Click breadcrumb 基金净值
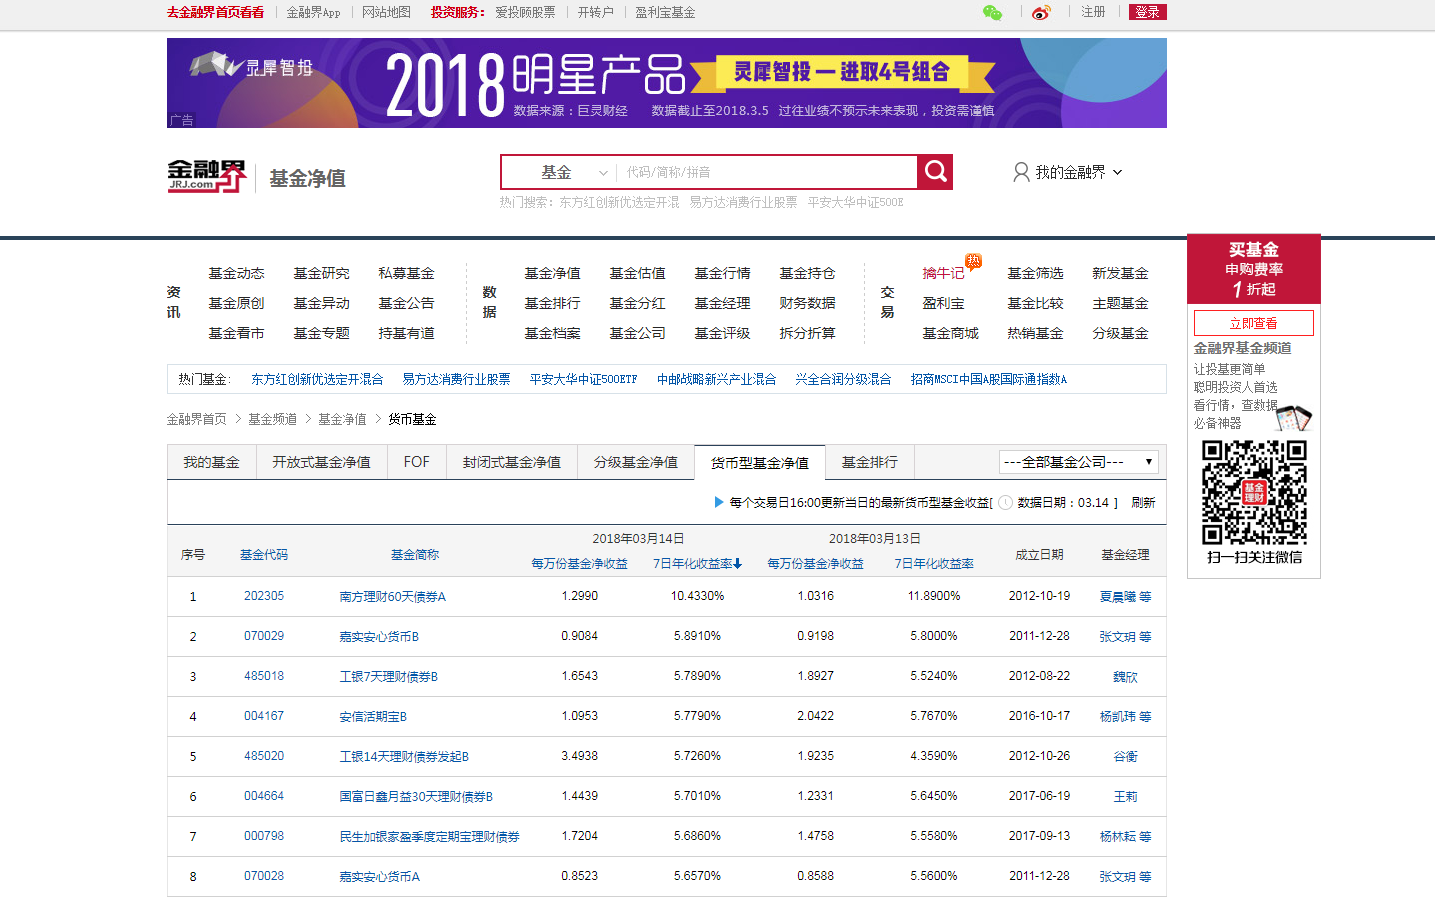This screenshot has height=897, width=1435. click(x=342, y=419)
